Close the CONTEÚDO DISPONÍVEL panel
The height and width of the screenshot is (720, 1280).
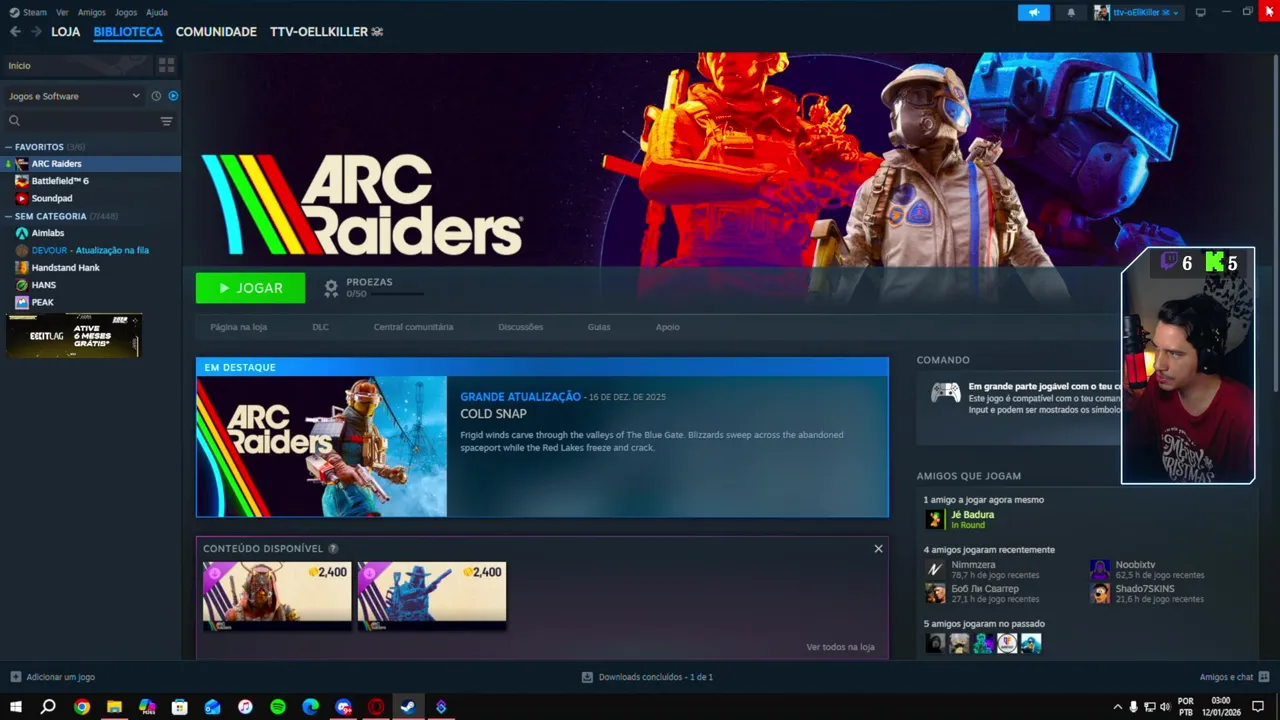coord(878,548)
